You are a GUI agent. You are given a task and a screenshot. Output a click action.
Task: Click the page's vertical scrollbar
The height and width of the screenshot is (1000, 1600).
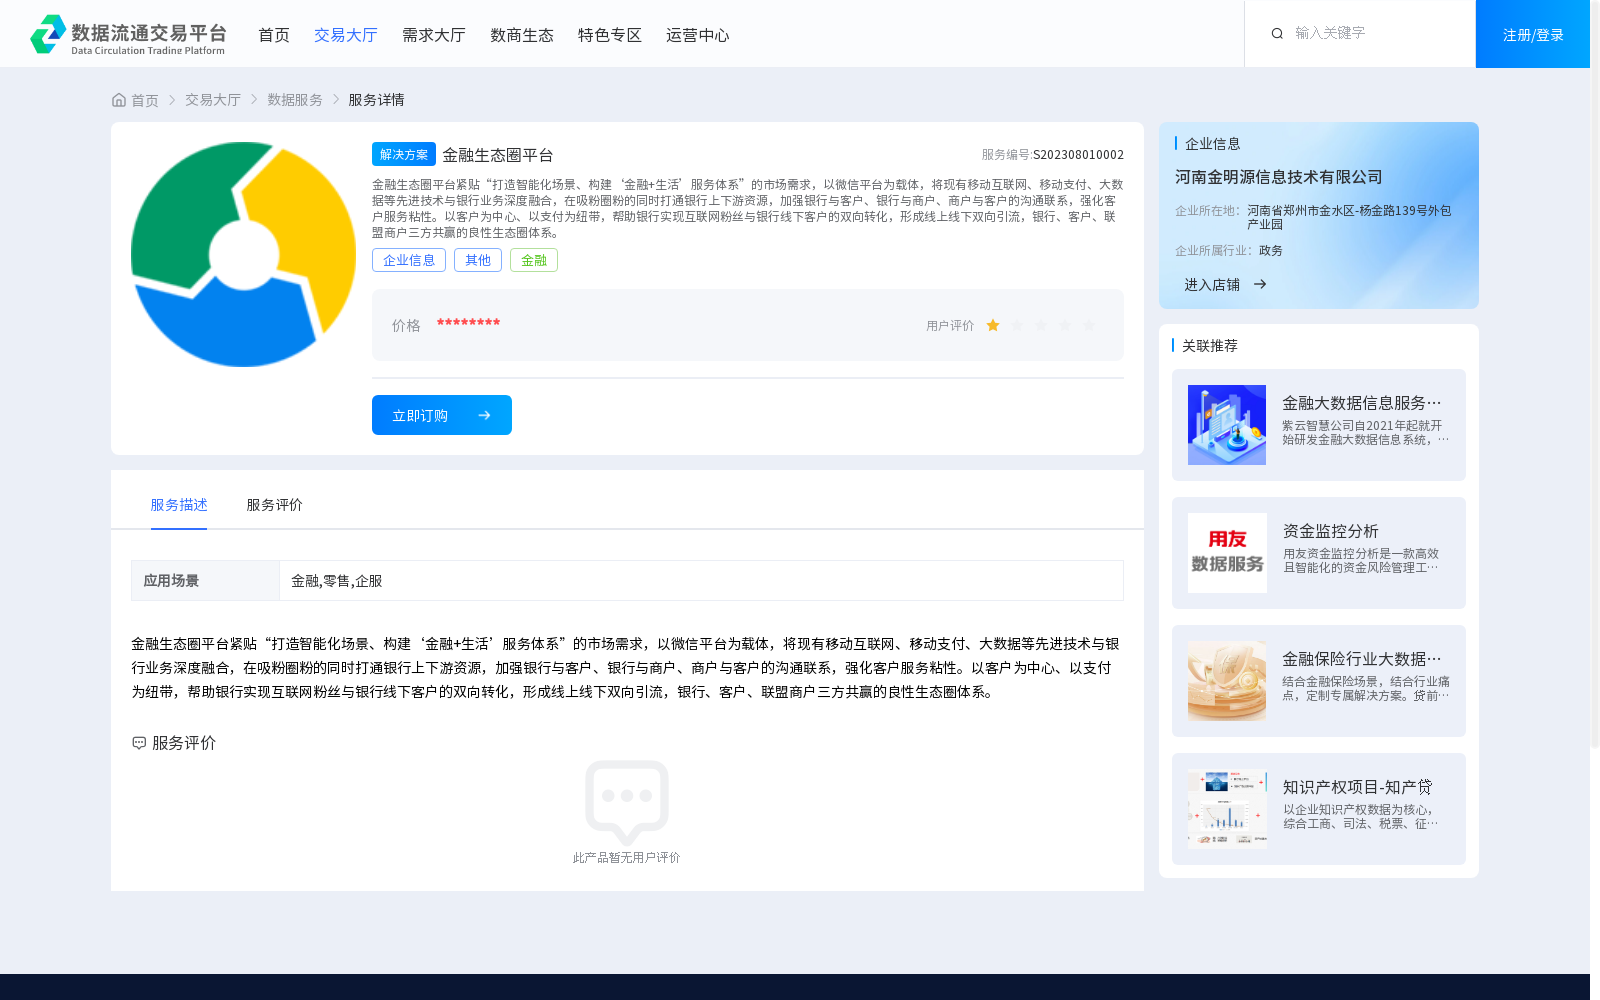(x=1595, y=375)
